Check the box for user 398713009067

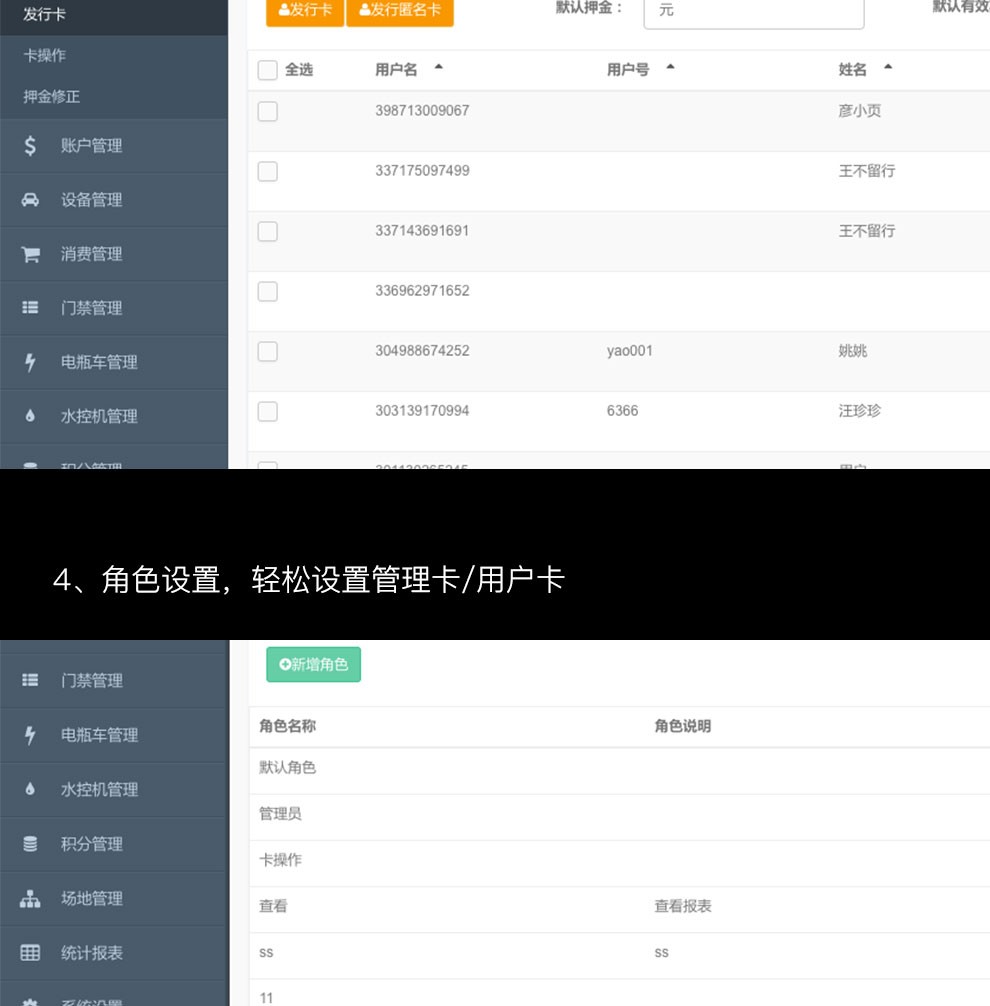pyautogui.click(x=267, y=111)
